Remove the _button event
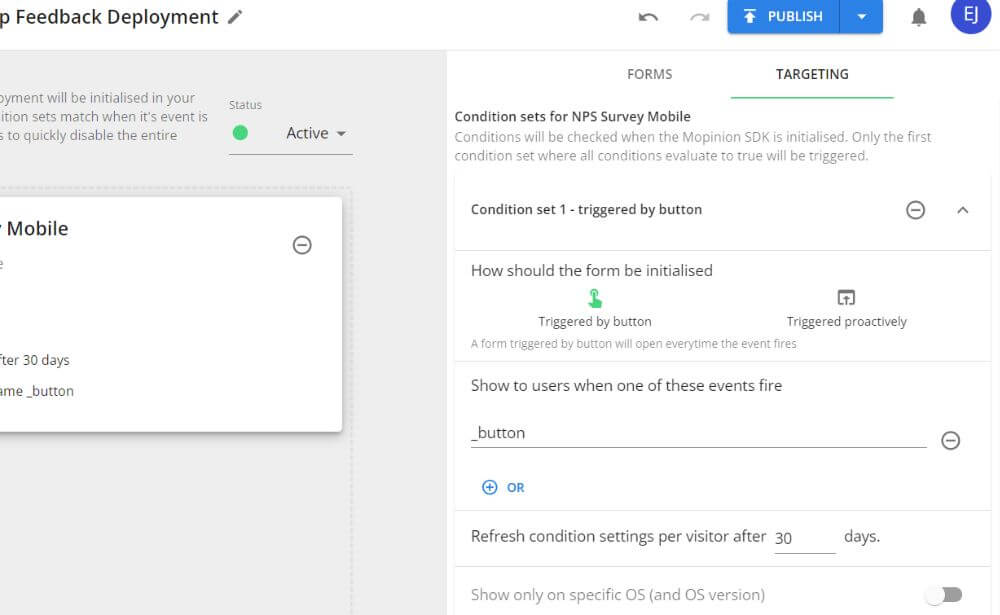Screen dimensions: 1000x615 [x=950, y=440]
